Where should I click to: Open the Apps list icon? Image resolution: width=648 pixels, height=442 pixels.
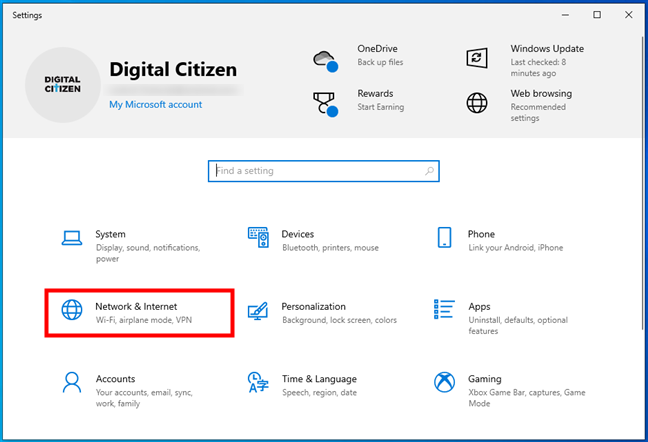coord(444,309)
